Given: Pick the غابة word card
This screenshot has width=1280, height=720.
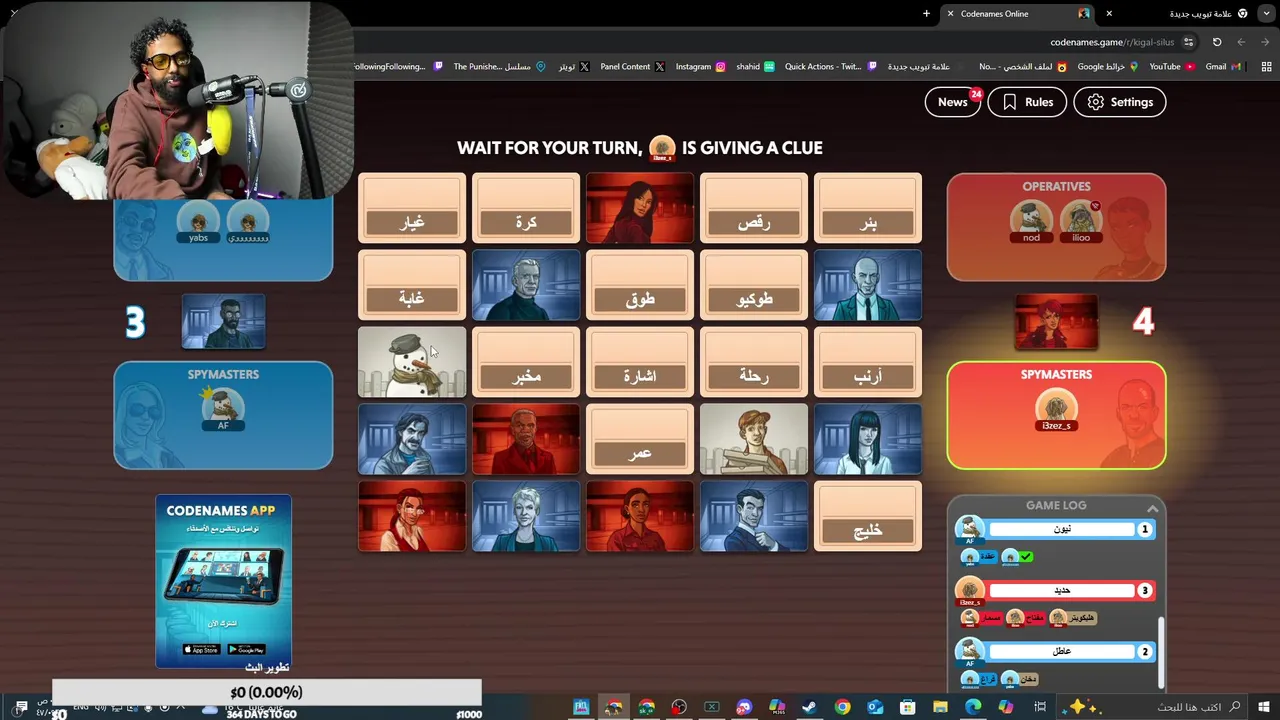Looking at the screenshot, I should pyautogui.click(x=412, y=285).
